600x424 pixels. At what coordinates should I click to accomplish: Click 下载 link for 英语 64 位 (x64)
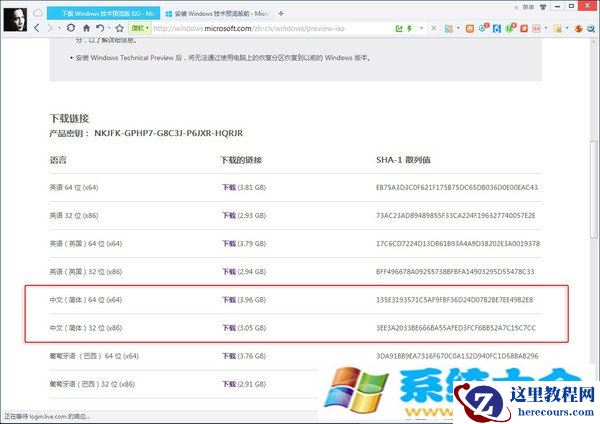(x=229, y=188)
